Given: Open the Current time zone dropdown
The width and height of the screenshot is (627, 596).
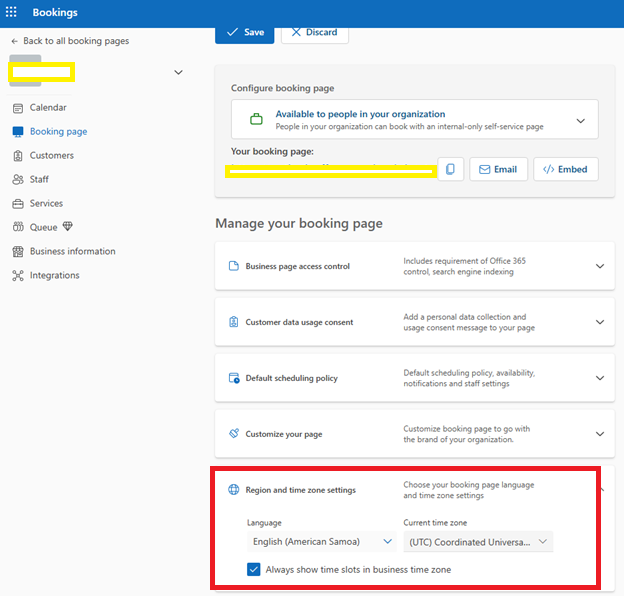Looking at the screenshot, I should click(x=478, y=542).
